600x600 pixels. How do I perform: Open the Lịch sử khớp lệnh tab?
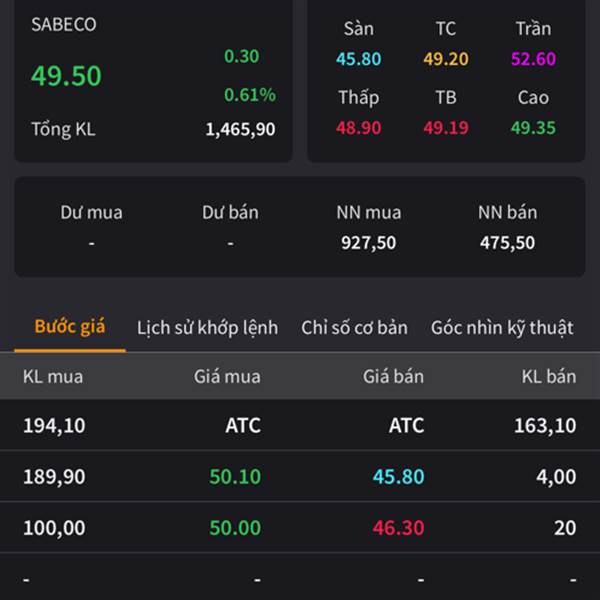[207, 328]
